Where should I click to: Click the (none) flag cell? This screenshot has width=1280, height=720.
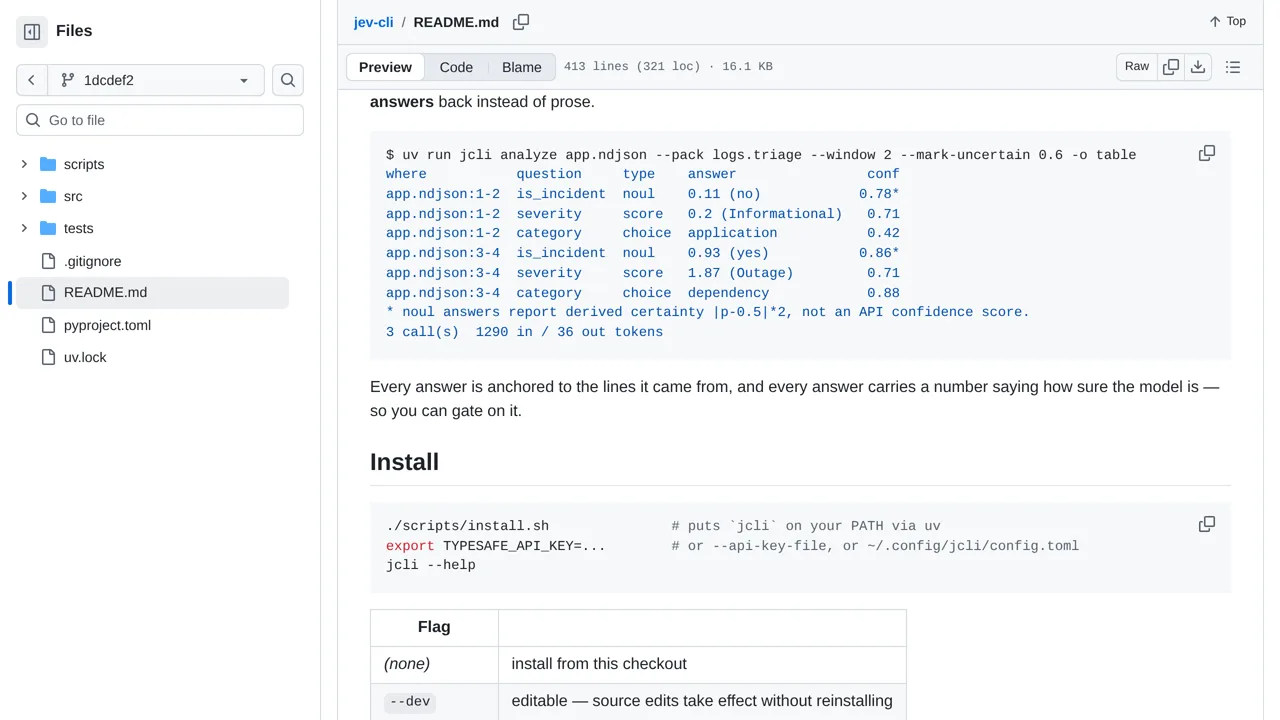pyautogui.click(x=434, y=664)
